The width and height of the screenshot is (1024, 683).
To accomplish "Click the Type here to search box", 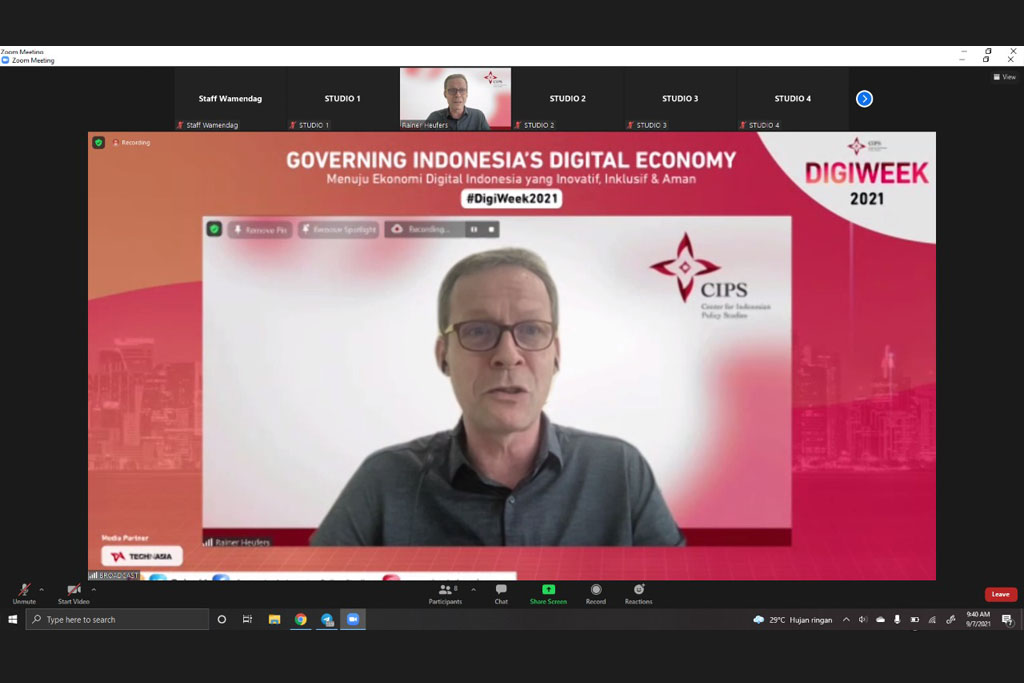I will click(x=118, y=619).
